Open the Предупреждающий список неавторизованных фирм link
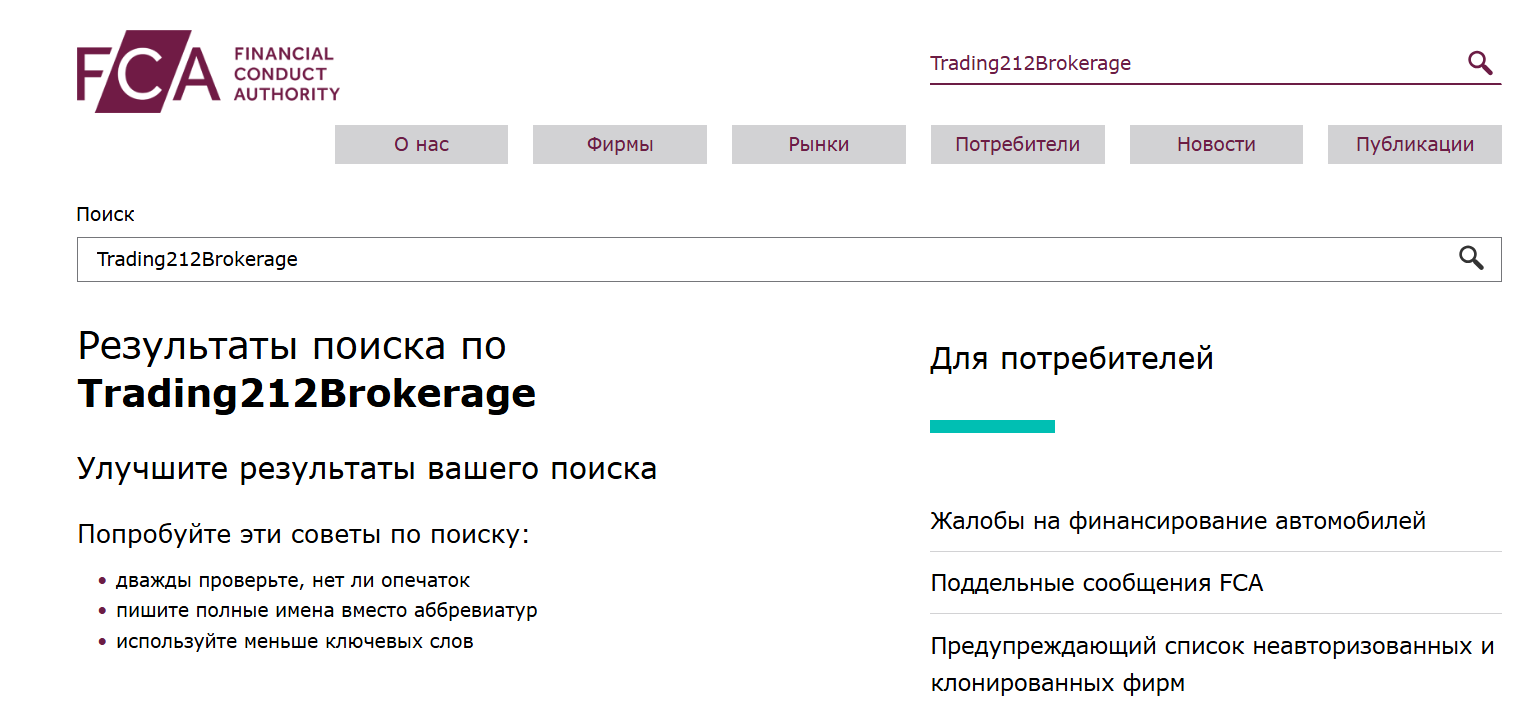This screenshot has width=1521, height=704. pos(1212,665)
